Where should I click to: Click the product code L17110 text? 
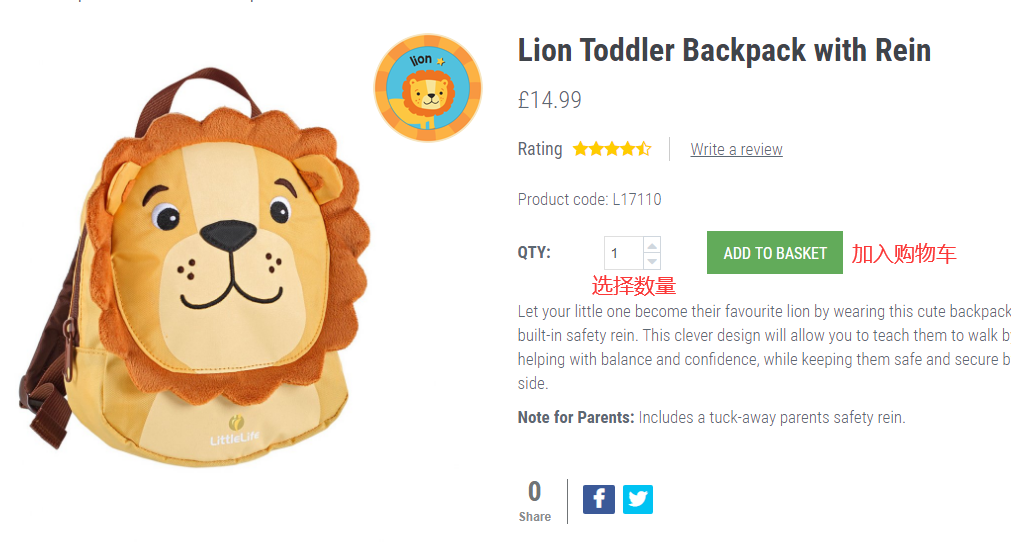[x=589, y=199]
